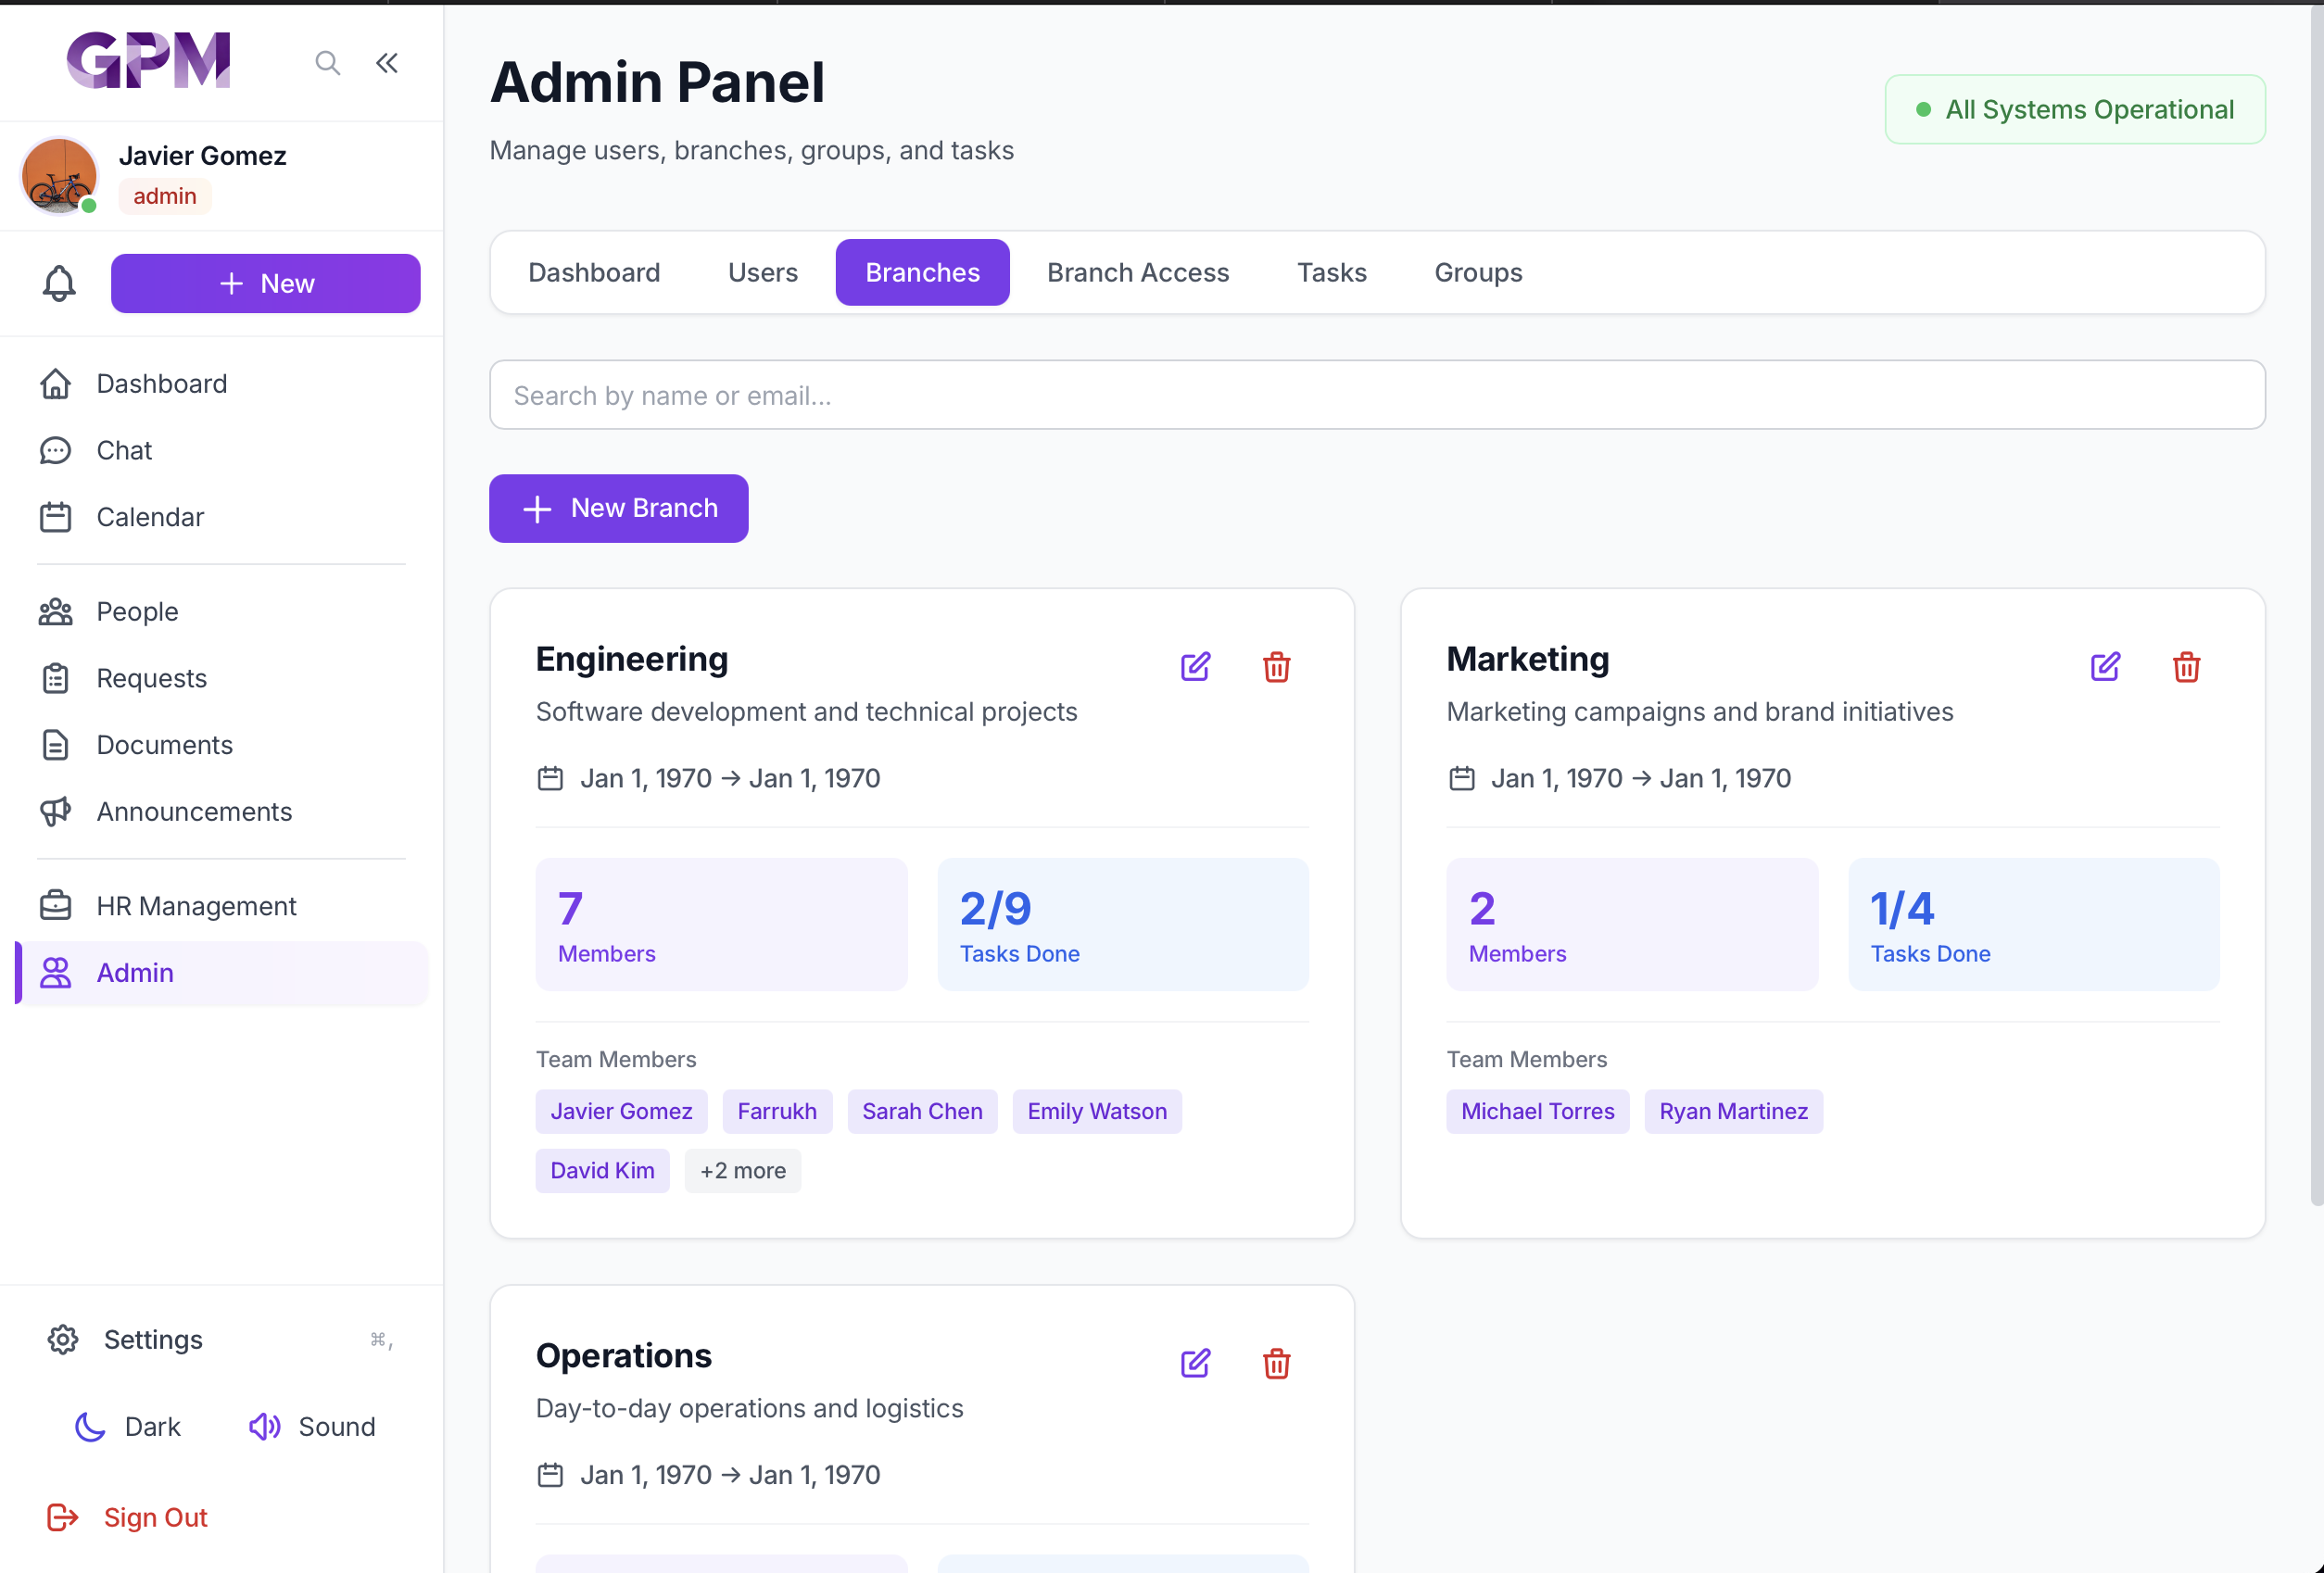The width and height of the screenshot is (2324, 1573).
Task: Click the HR Management briefcase icon
Action: pos(56,906)
